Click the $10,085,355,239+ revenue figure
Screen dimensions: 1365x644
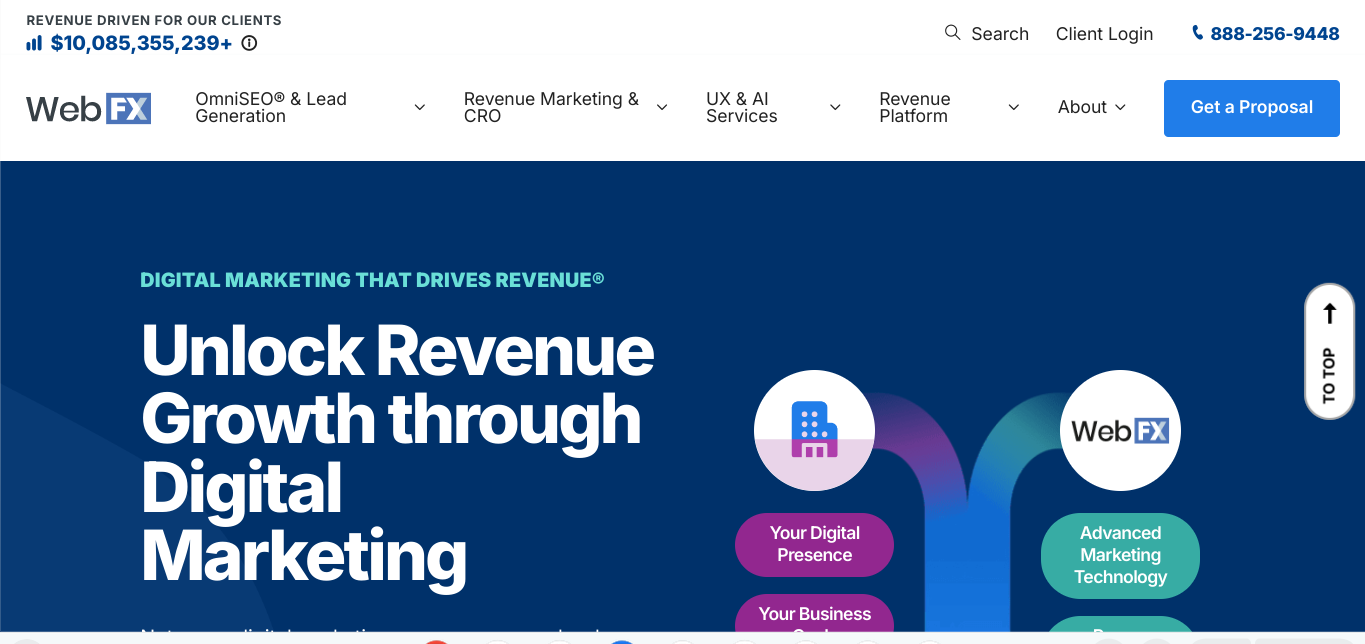[x=141, y=43]
